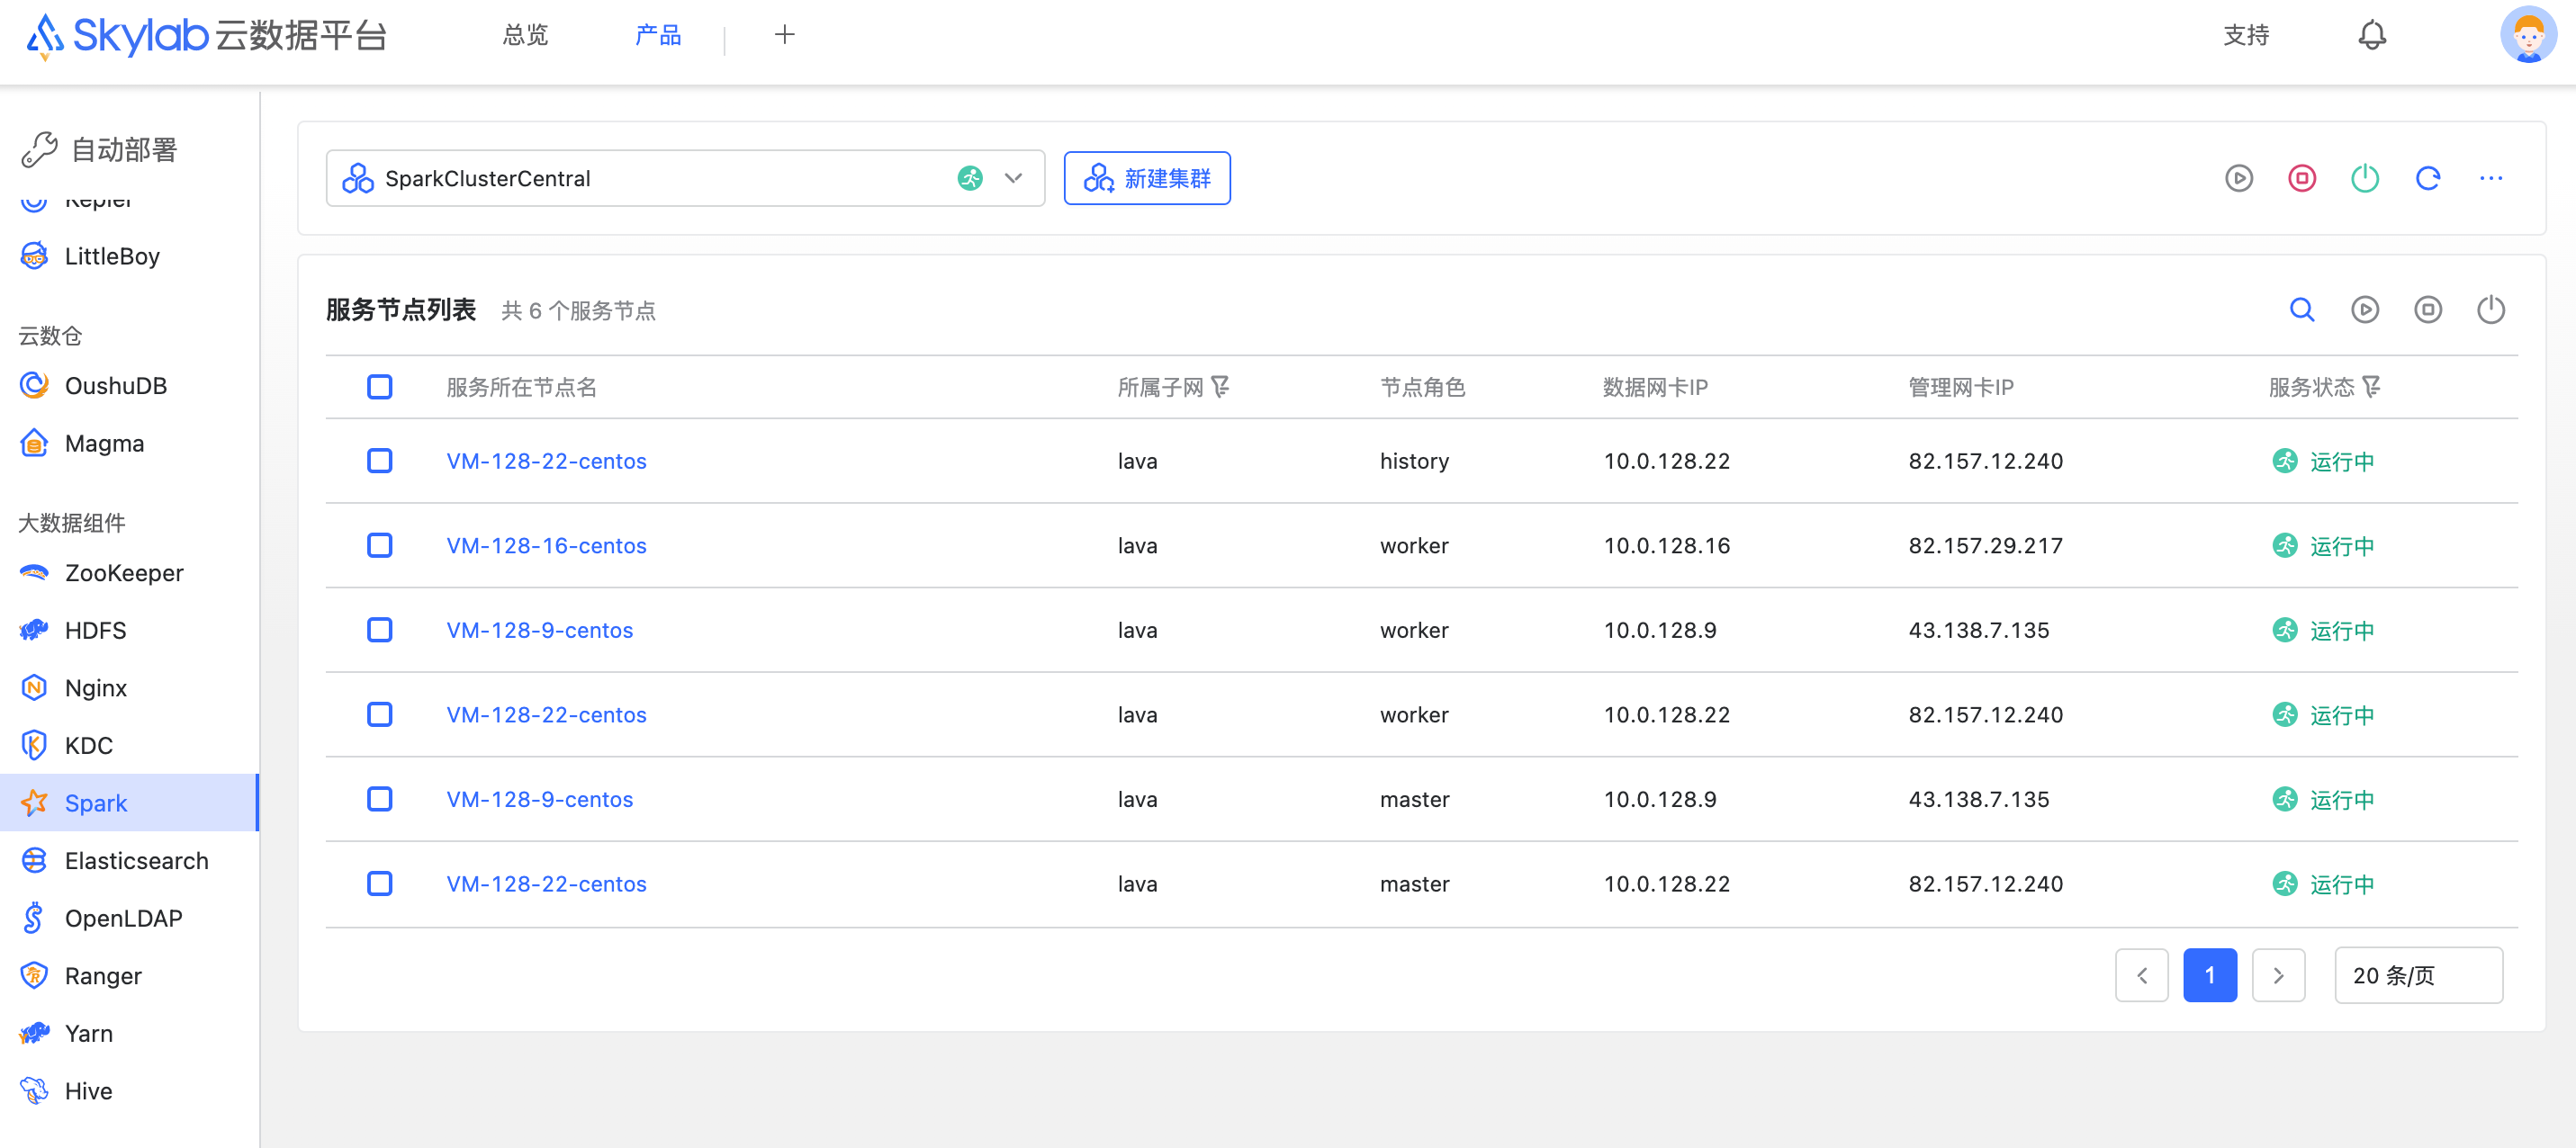
Task: Open LittleBoy in the sidebar
Action: pos(130,257)
